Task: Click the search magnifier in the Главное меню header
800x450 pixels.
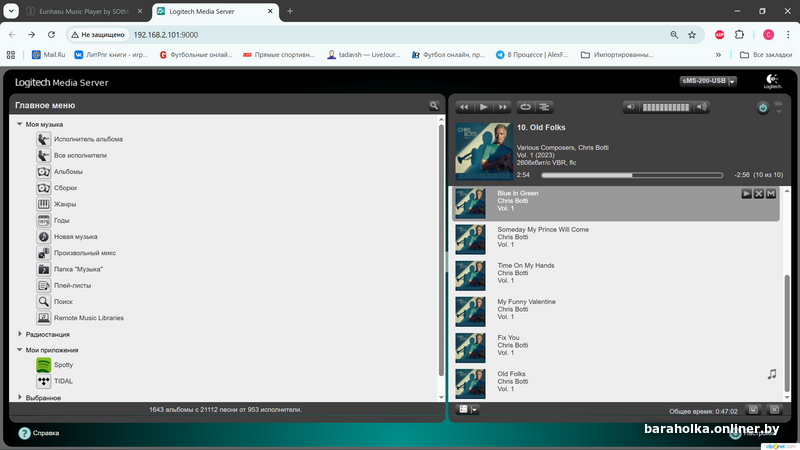Action: [434, 106]
